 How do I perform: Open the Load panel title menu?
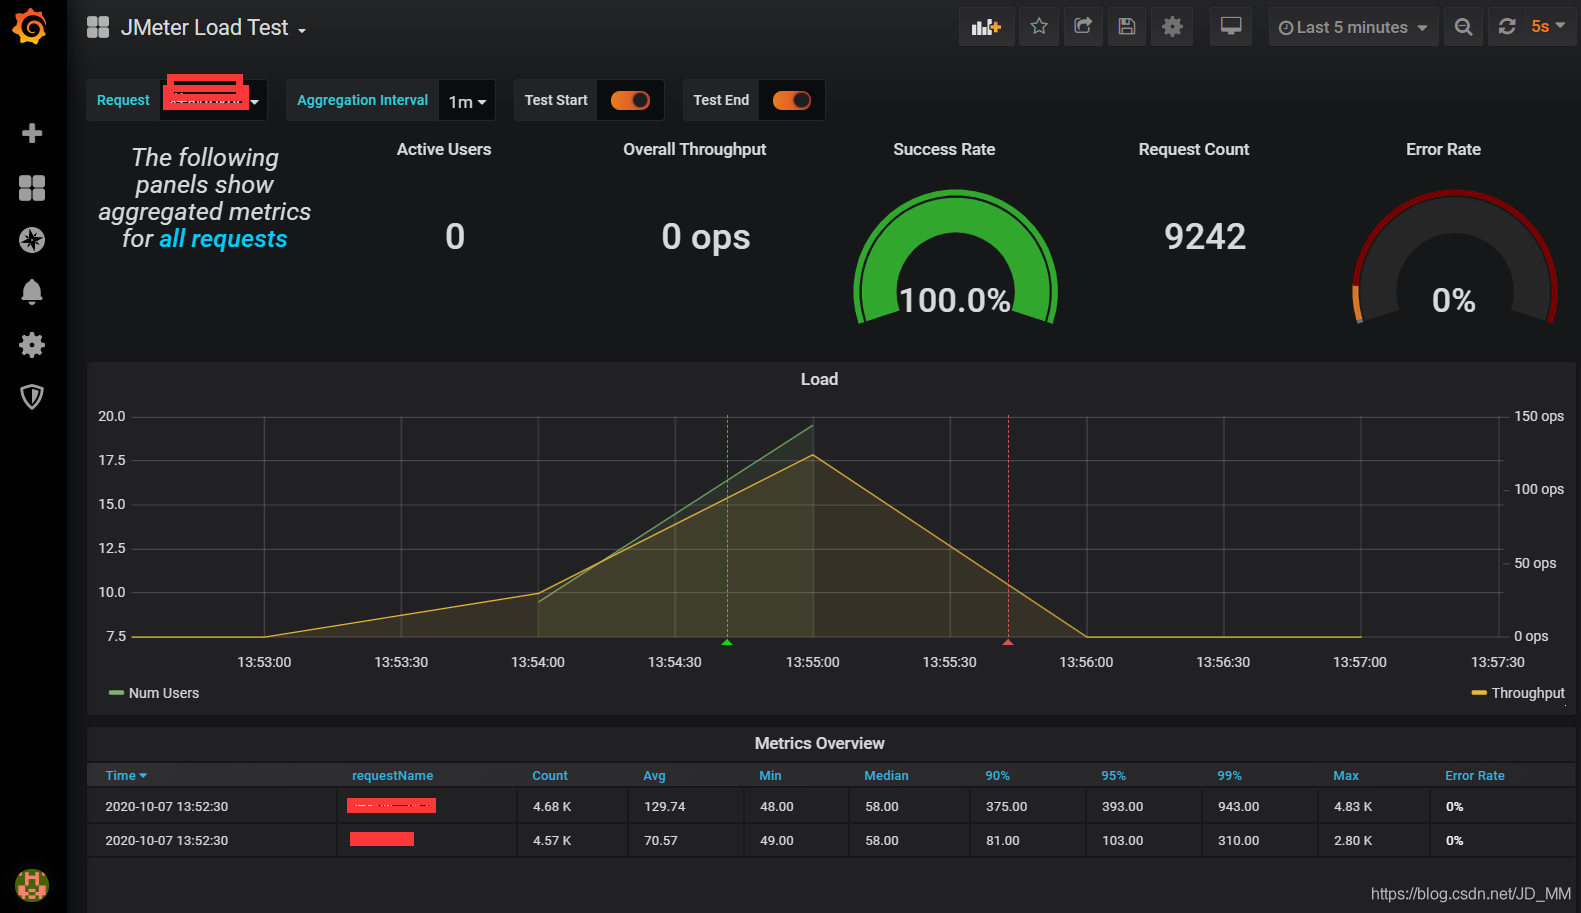coord(819,379)
